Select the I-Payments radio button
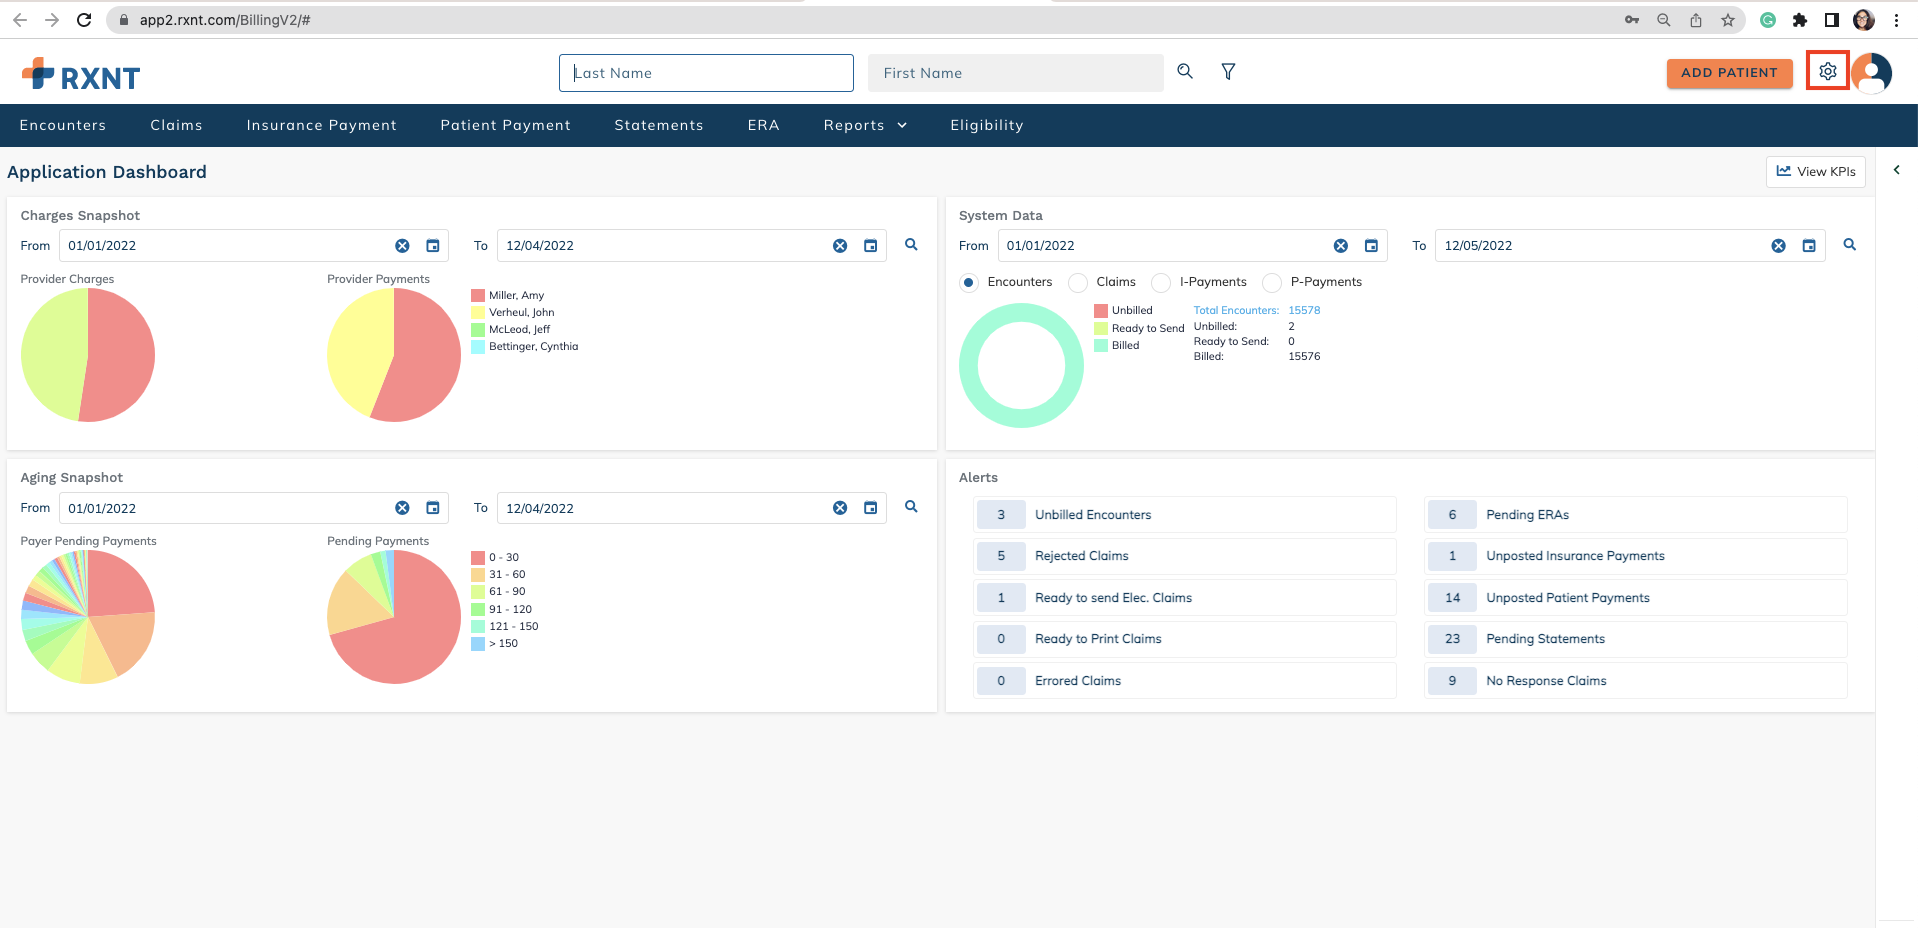 [1161, 283]
